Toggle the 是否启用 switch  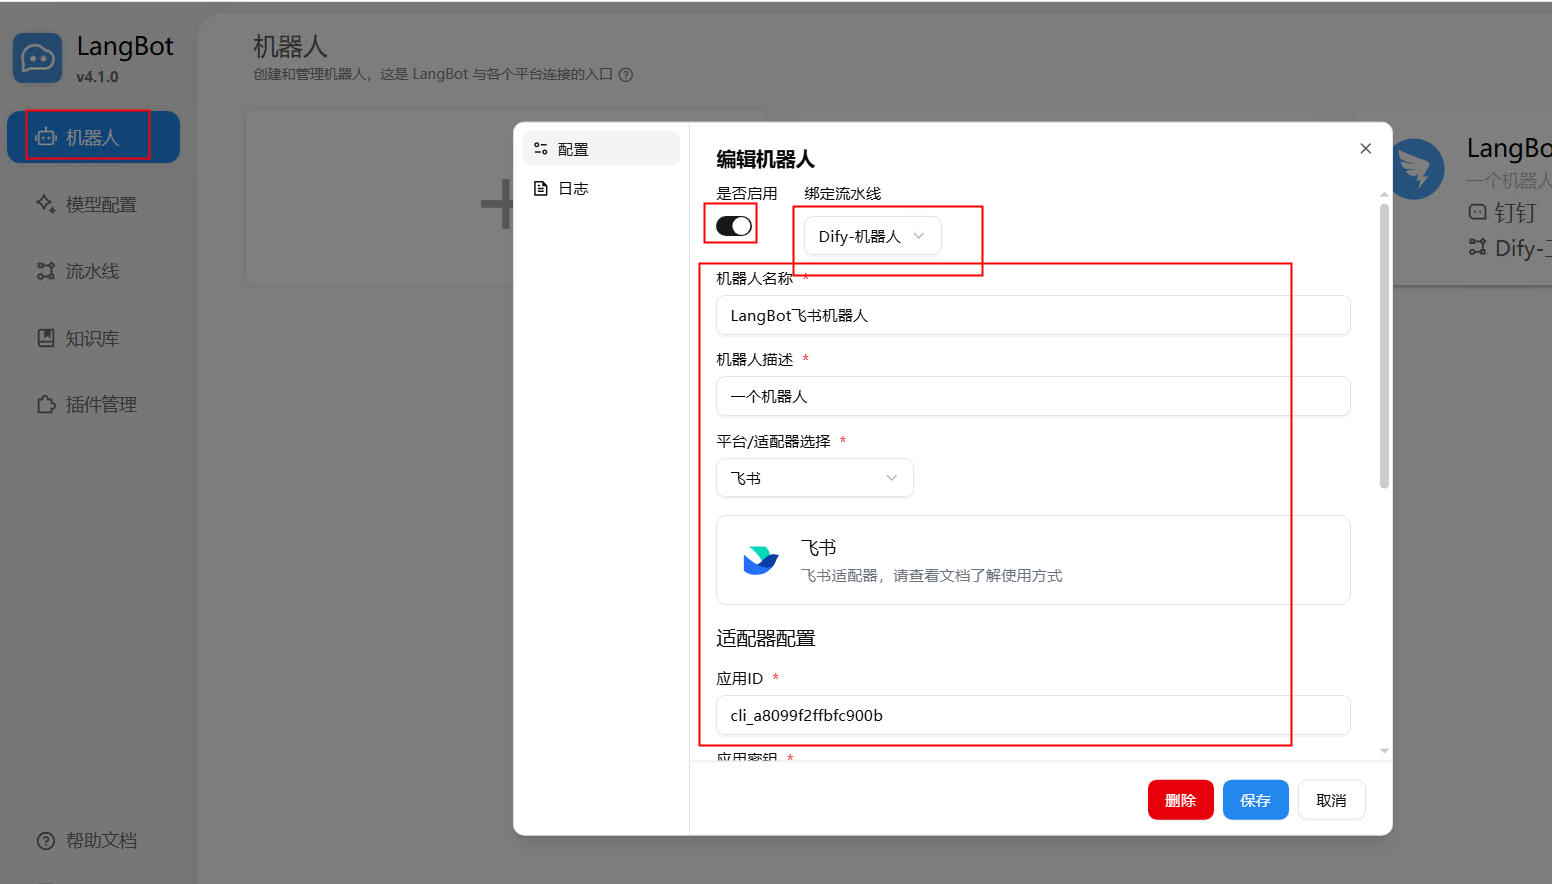tap(734, 226)
